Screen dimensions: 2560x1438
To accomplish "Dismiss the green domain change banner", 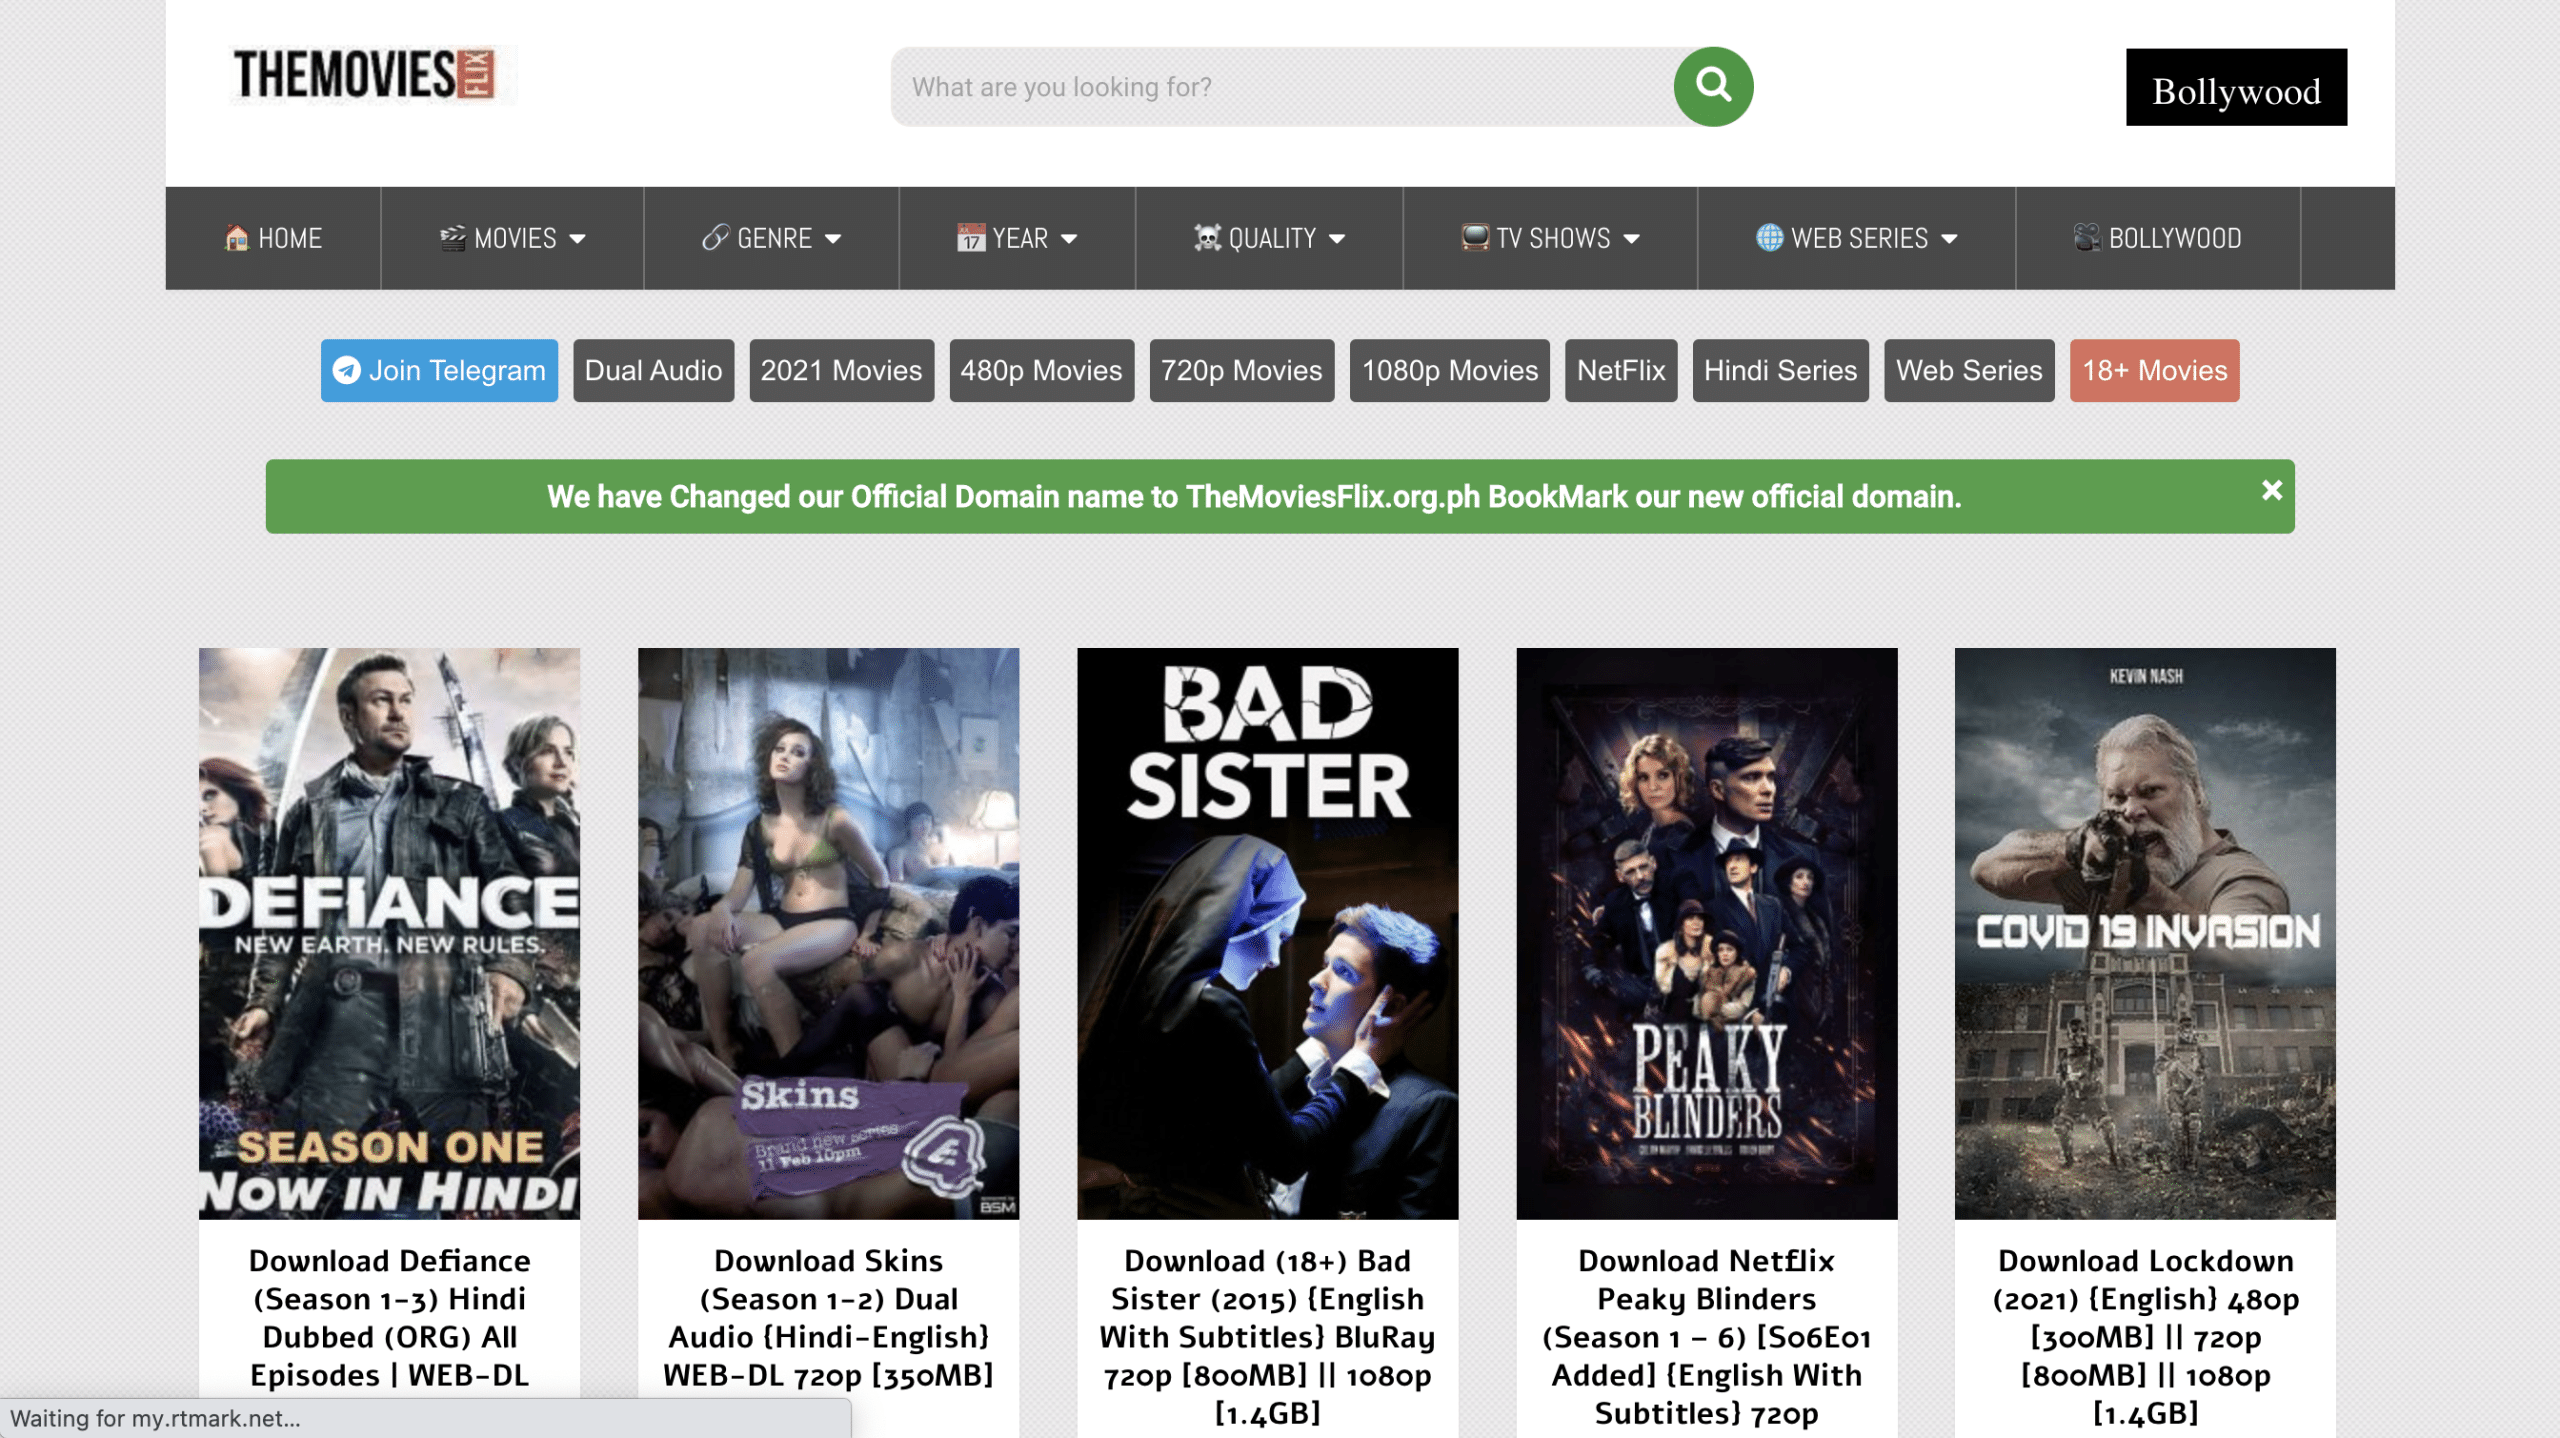I will coord(2271,490).
